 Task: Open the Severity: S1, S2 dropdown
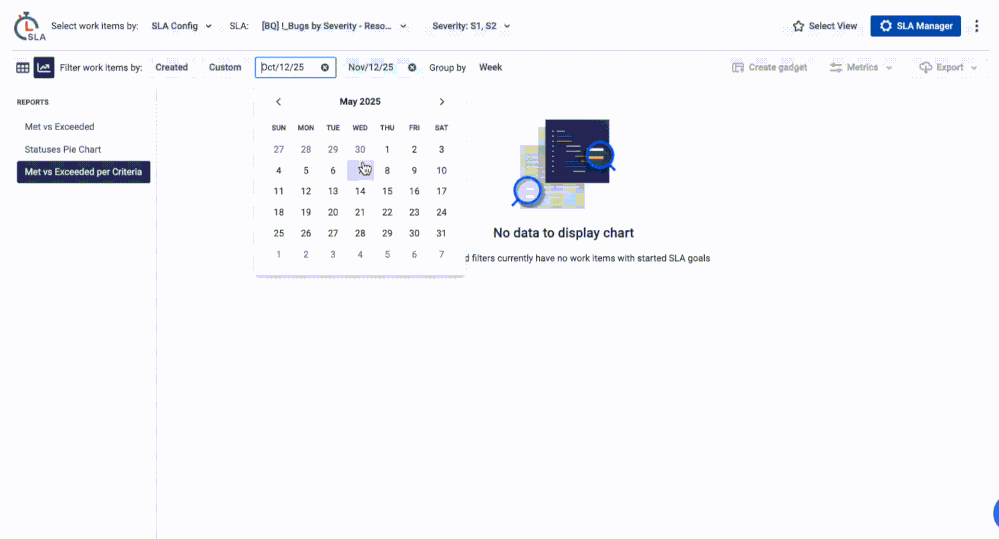pyautogui.click(x=471, y=26)
